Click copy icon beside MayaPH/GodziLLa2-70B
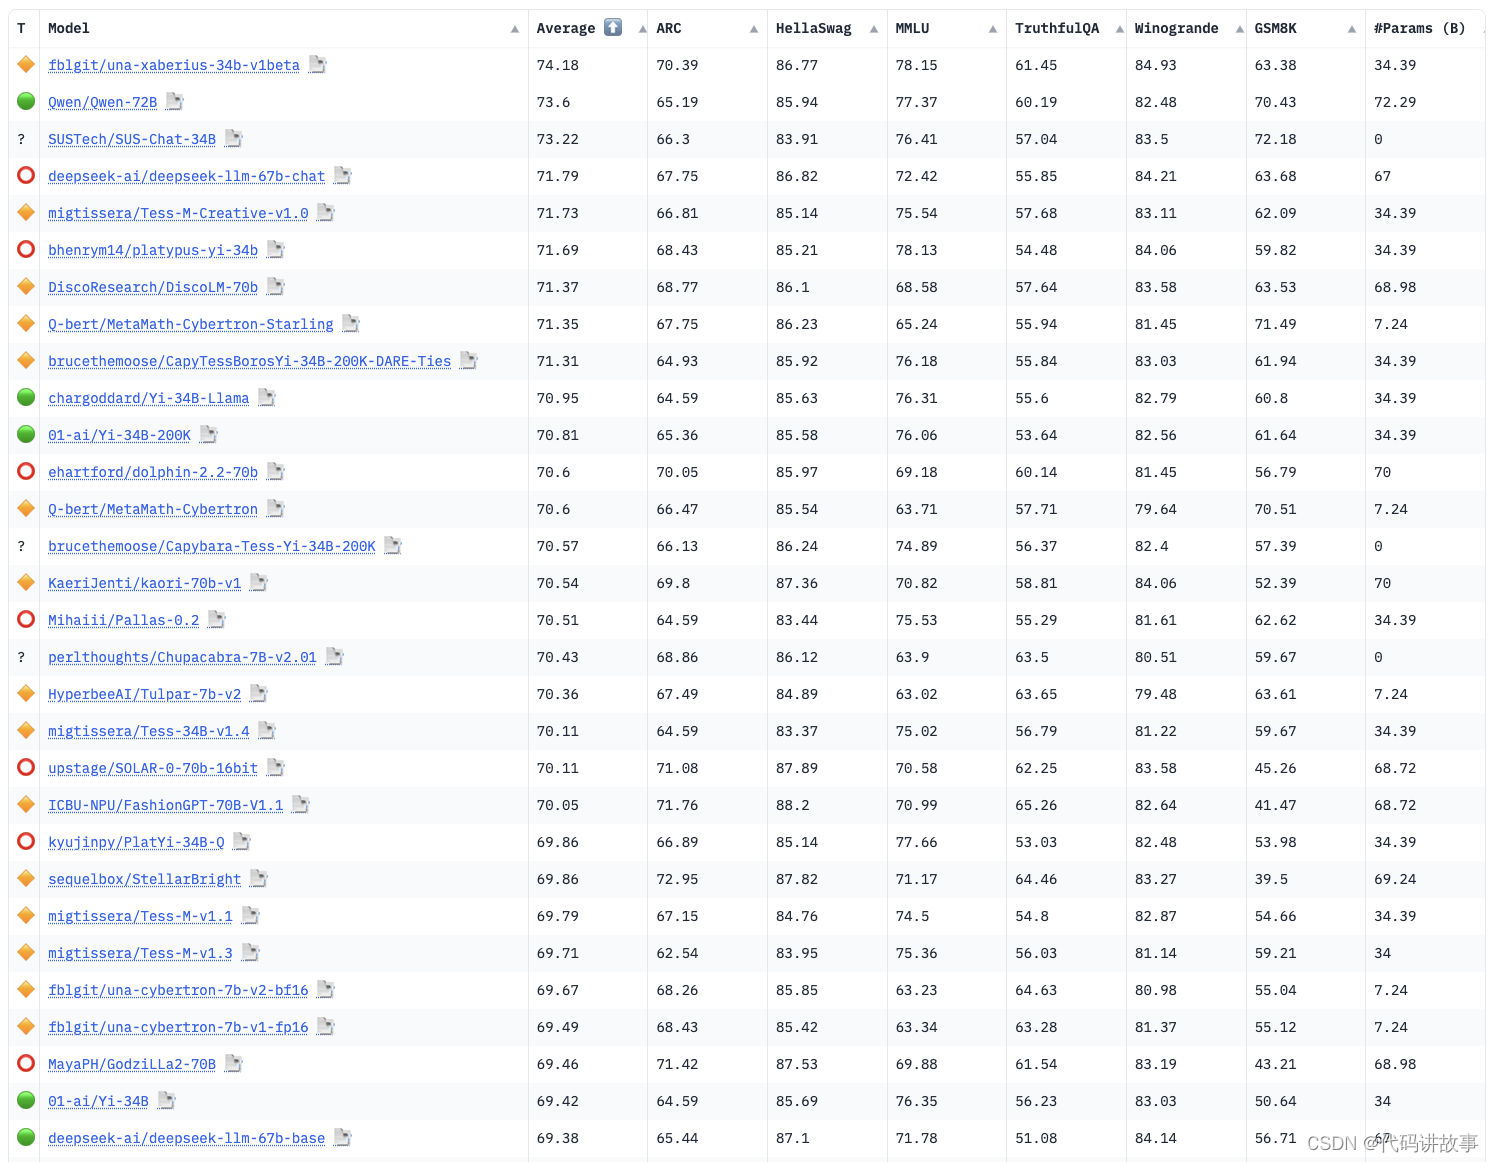 tap(234, 1064)
